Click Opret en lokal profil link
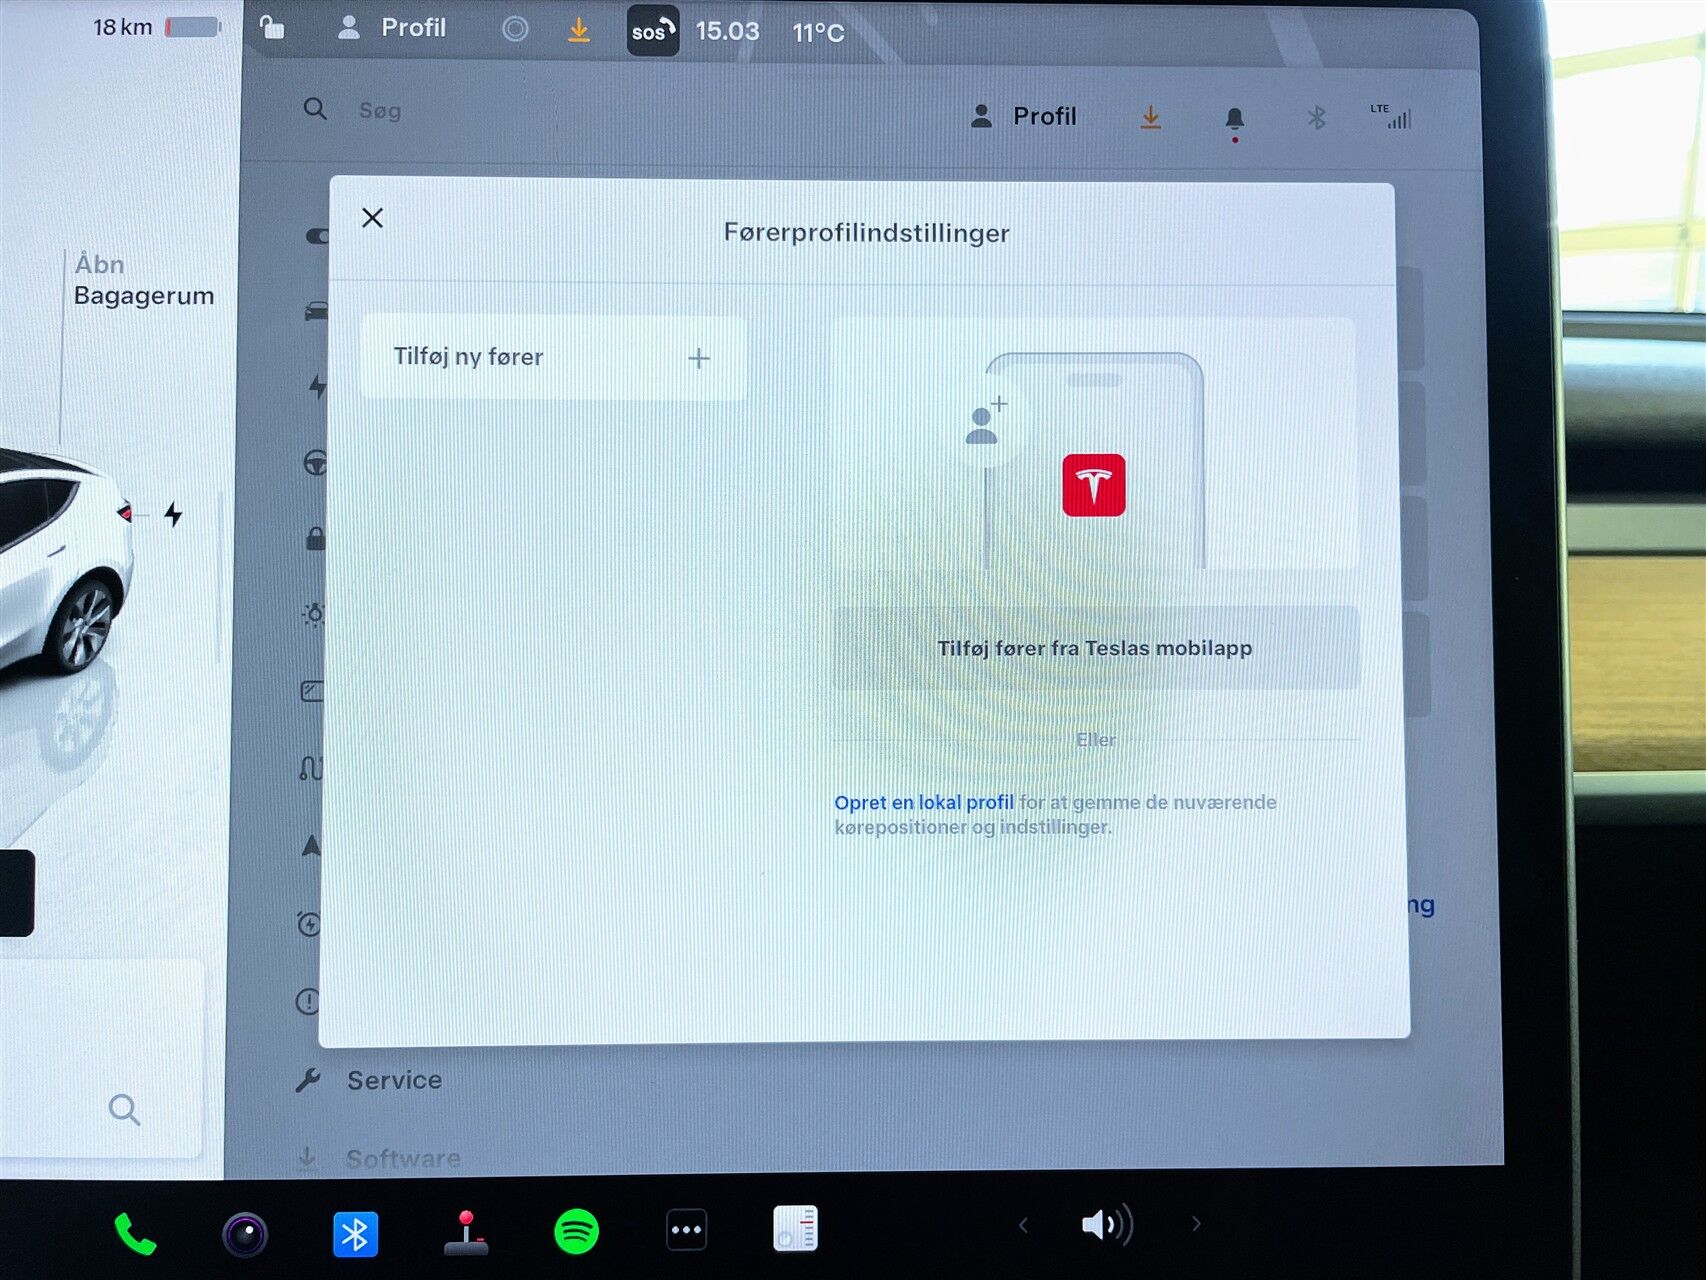The image size is (1706, 1280). coord(924,802)
